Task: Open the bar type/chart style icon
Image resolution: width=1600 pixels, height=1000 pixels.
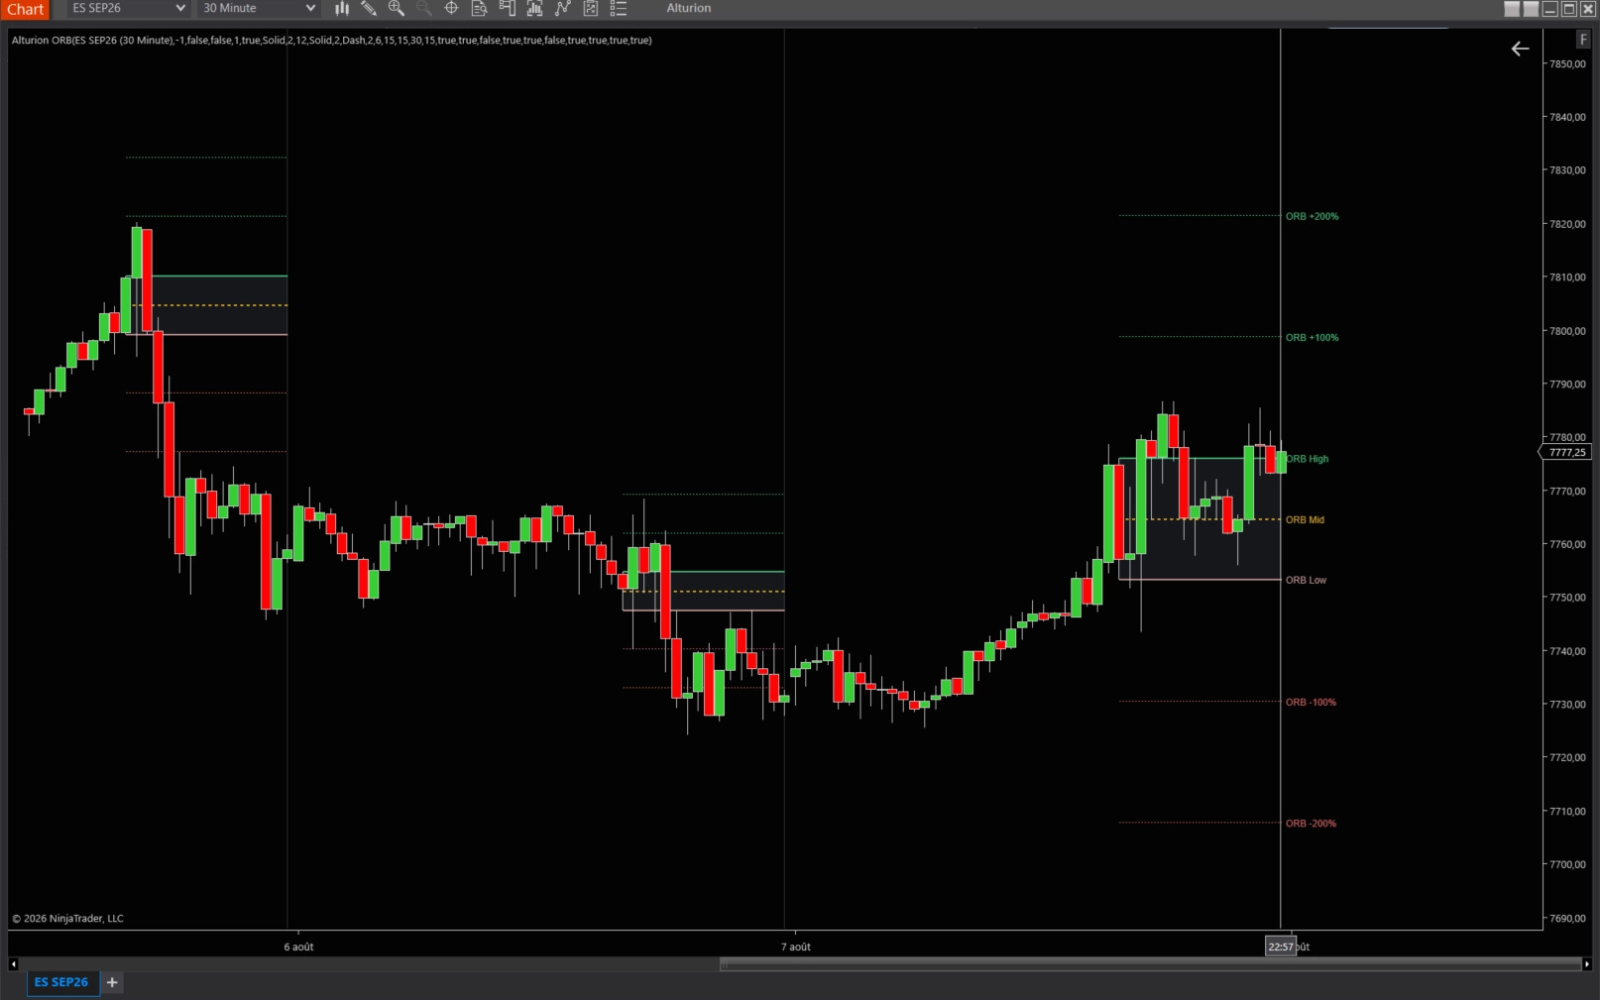Action: [x=342, y=8]
